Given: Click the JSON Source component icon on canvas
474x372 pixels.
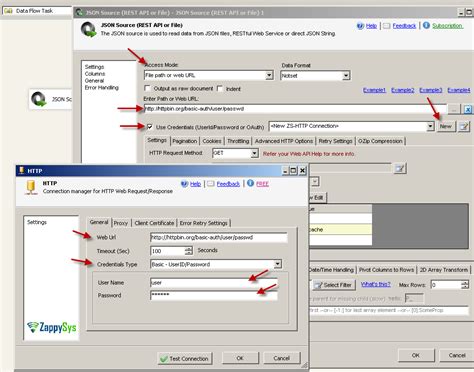Looking at the screenshot, I should 39,99.
